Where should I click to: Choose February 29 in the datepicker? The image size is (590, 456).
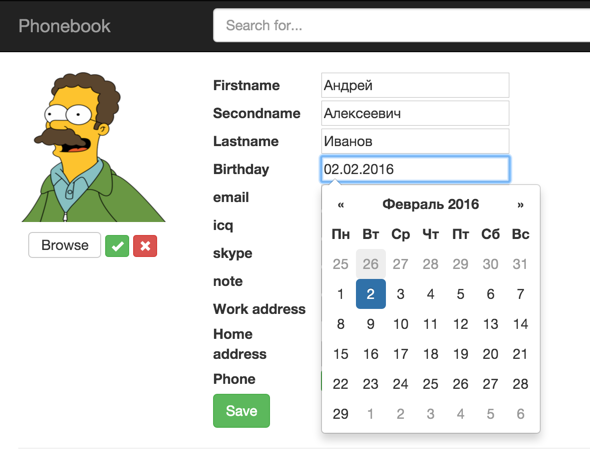tap(341, 414)
